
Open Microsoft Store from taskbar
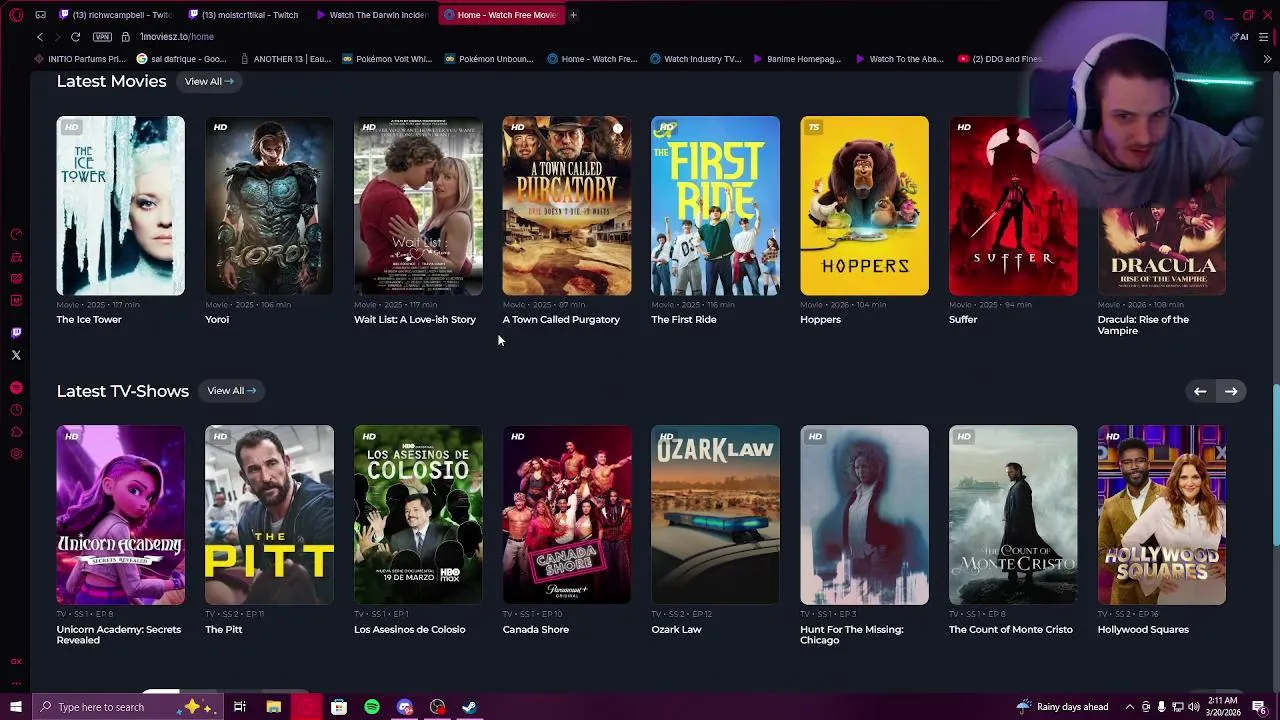point(339,707)
